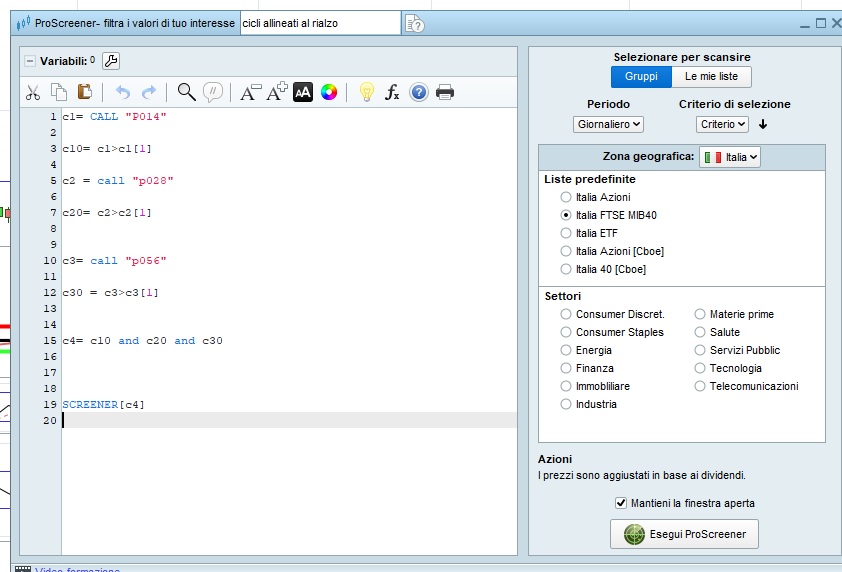Print the screener code

point(445,92)
